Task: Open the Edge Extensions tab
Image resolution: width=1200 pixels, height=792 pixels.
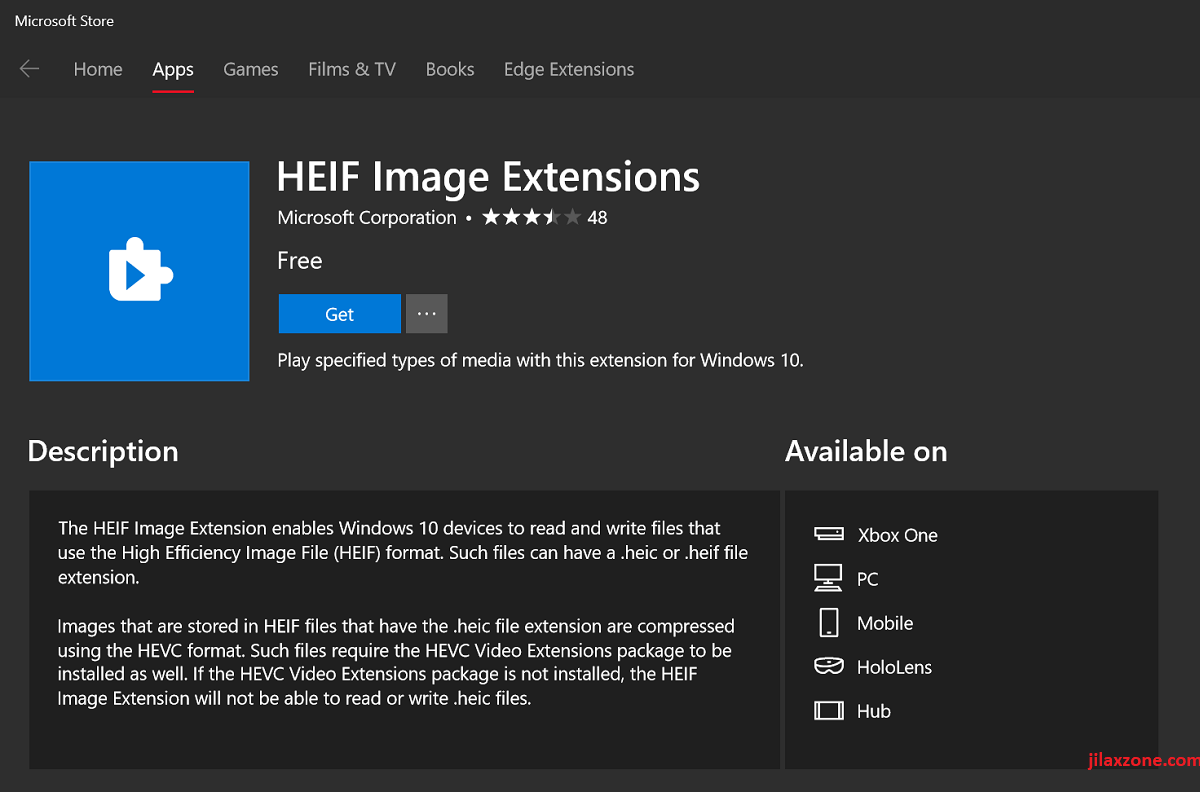Action: coord(569,69)
